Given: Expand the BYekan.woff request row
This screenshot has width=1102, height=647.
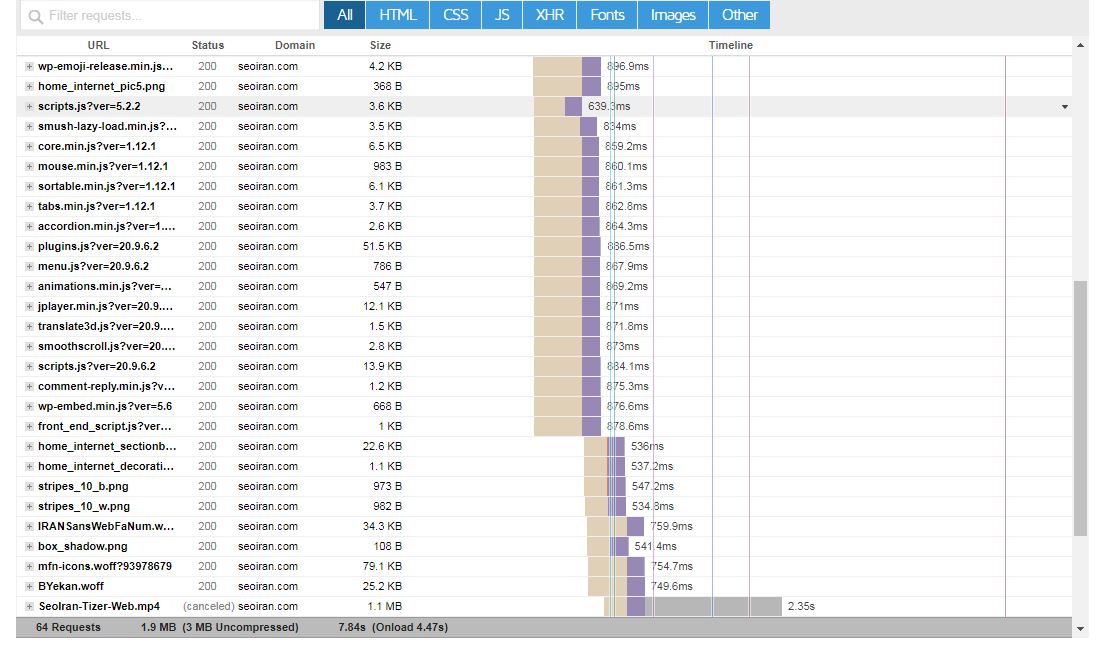Looking at the screenshot, I should point(30,587).
